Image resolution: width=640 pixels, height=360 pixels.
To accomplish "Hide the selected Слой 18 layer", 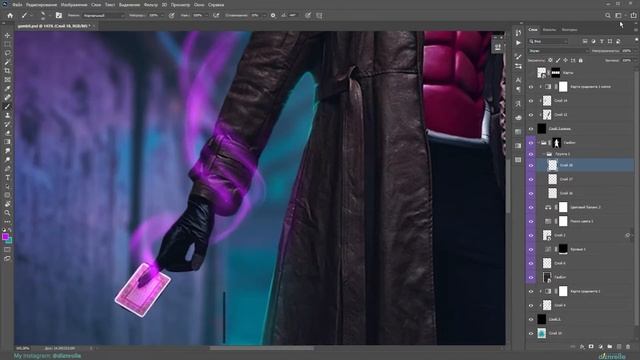I will pos(531,165).
